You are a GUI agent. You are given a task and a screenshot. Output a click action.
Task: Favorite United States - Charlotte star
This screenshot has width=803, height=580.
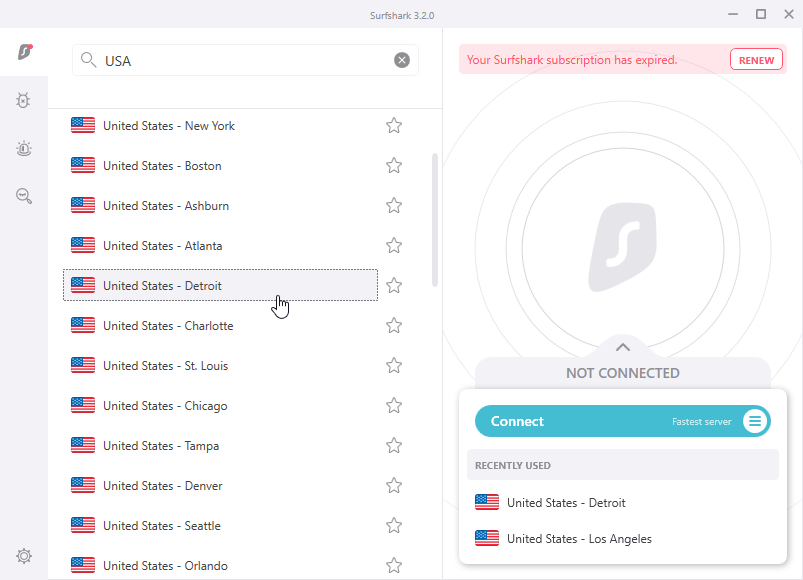point(394,325)
